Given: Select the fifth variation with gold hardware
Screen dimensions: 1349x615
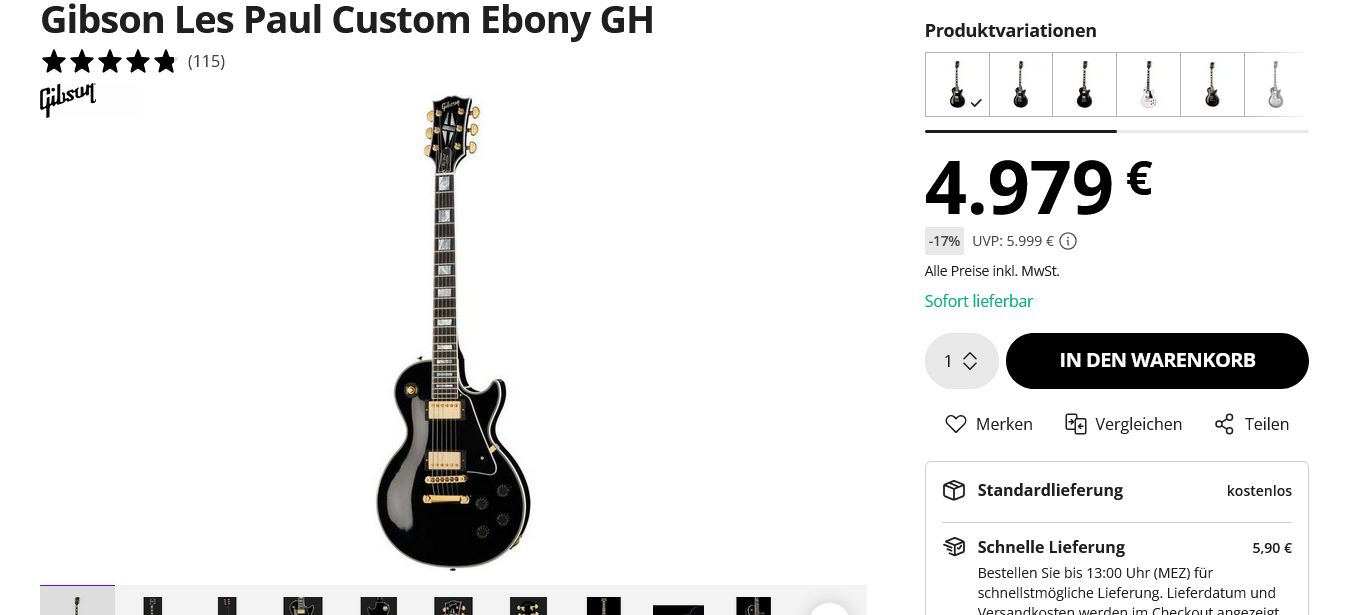Looking at the screenshot, I should (1212, 85).
